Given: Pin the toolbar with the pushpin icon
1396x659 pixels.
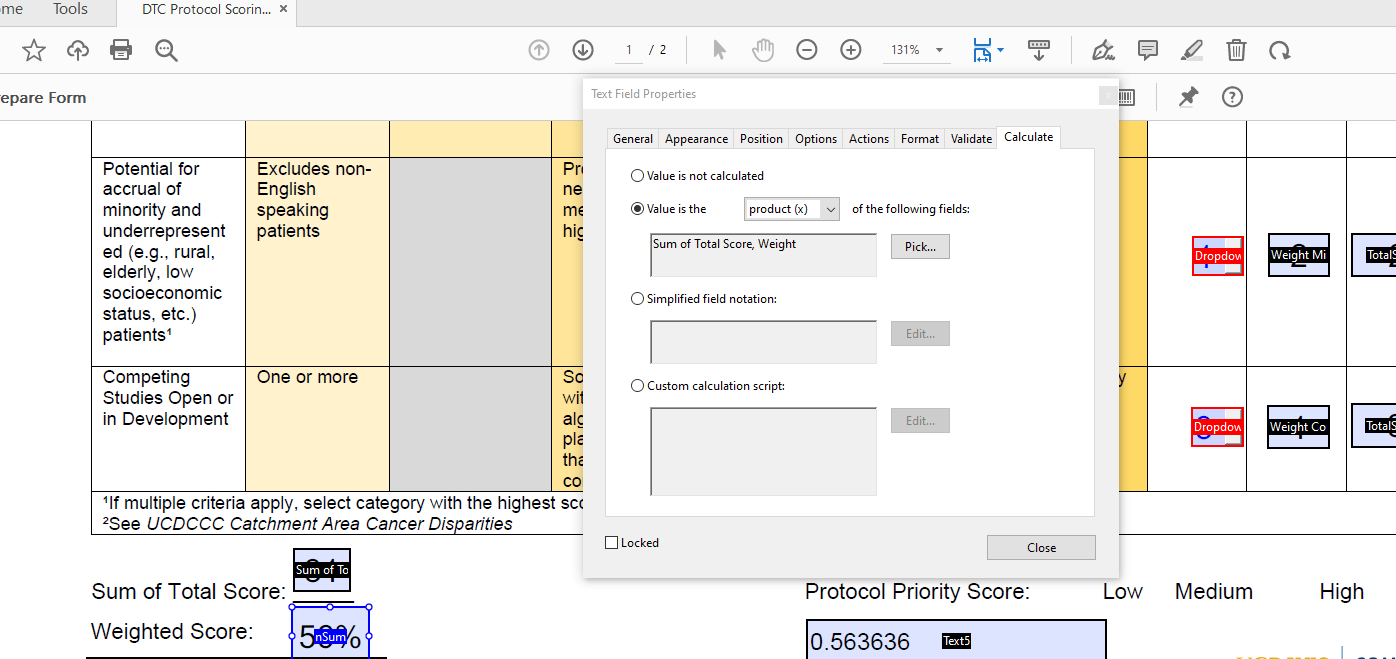Looking at the screenshot, I should pyautogui.click(x=1188, y=96).
